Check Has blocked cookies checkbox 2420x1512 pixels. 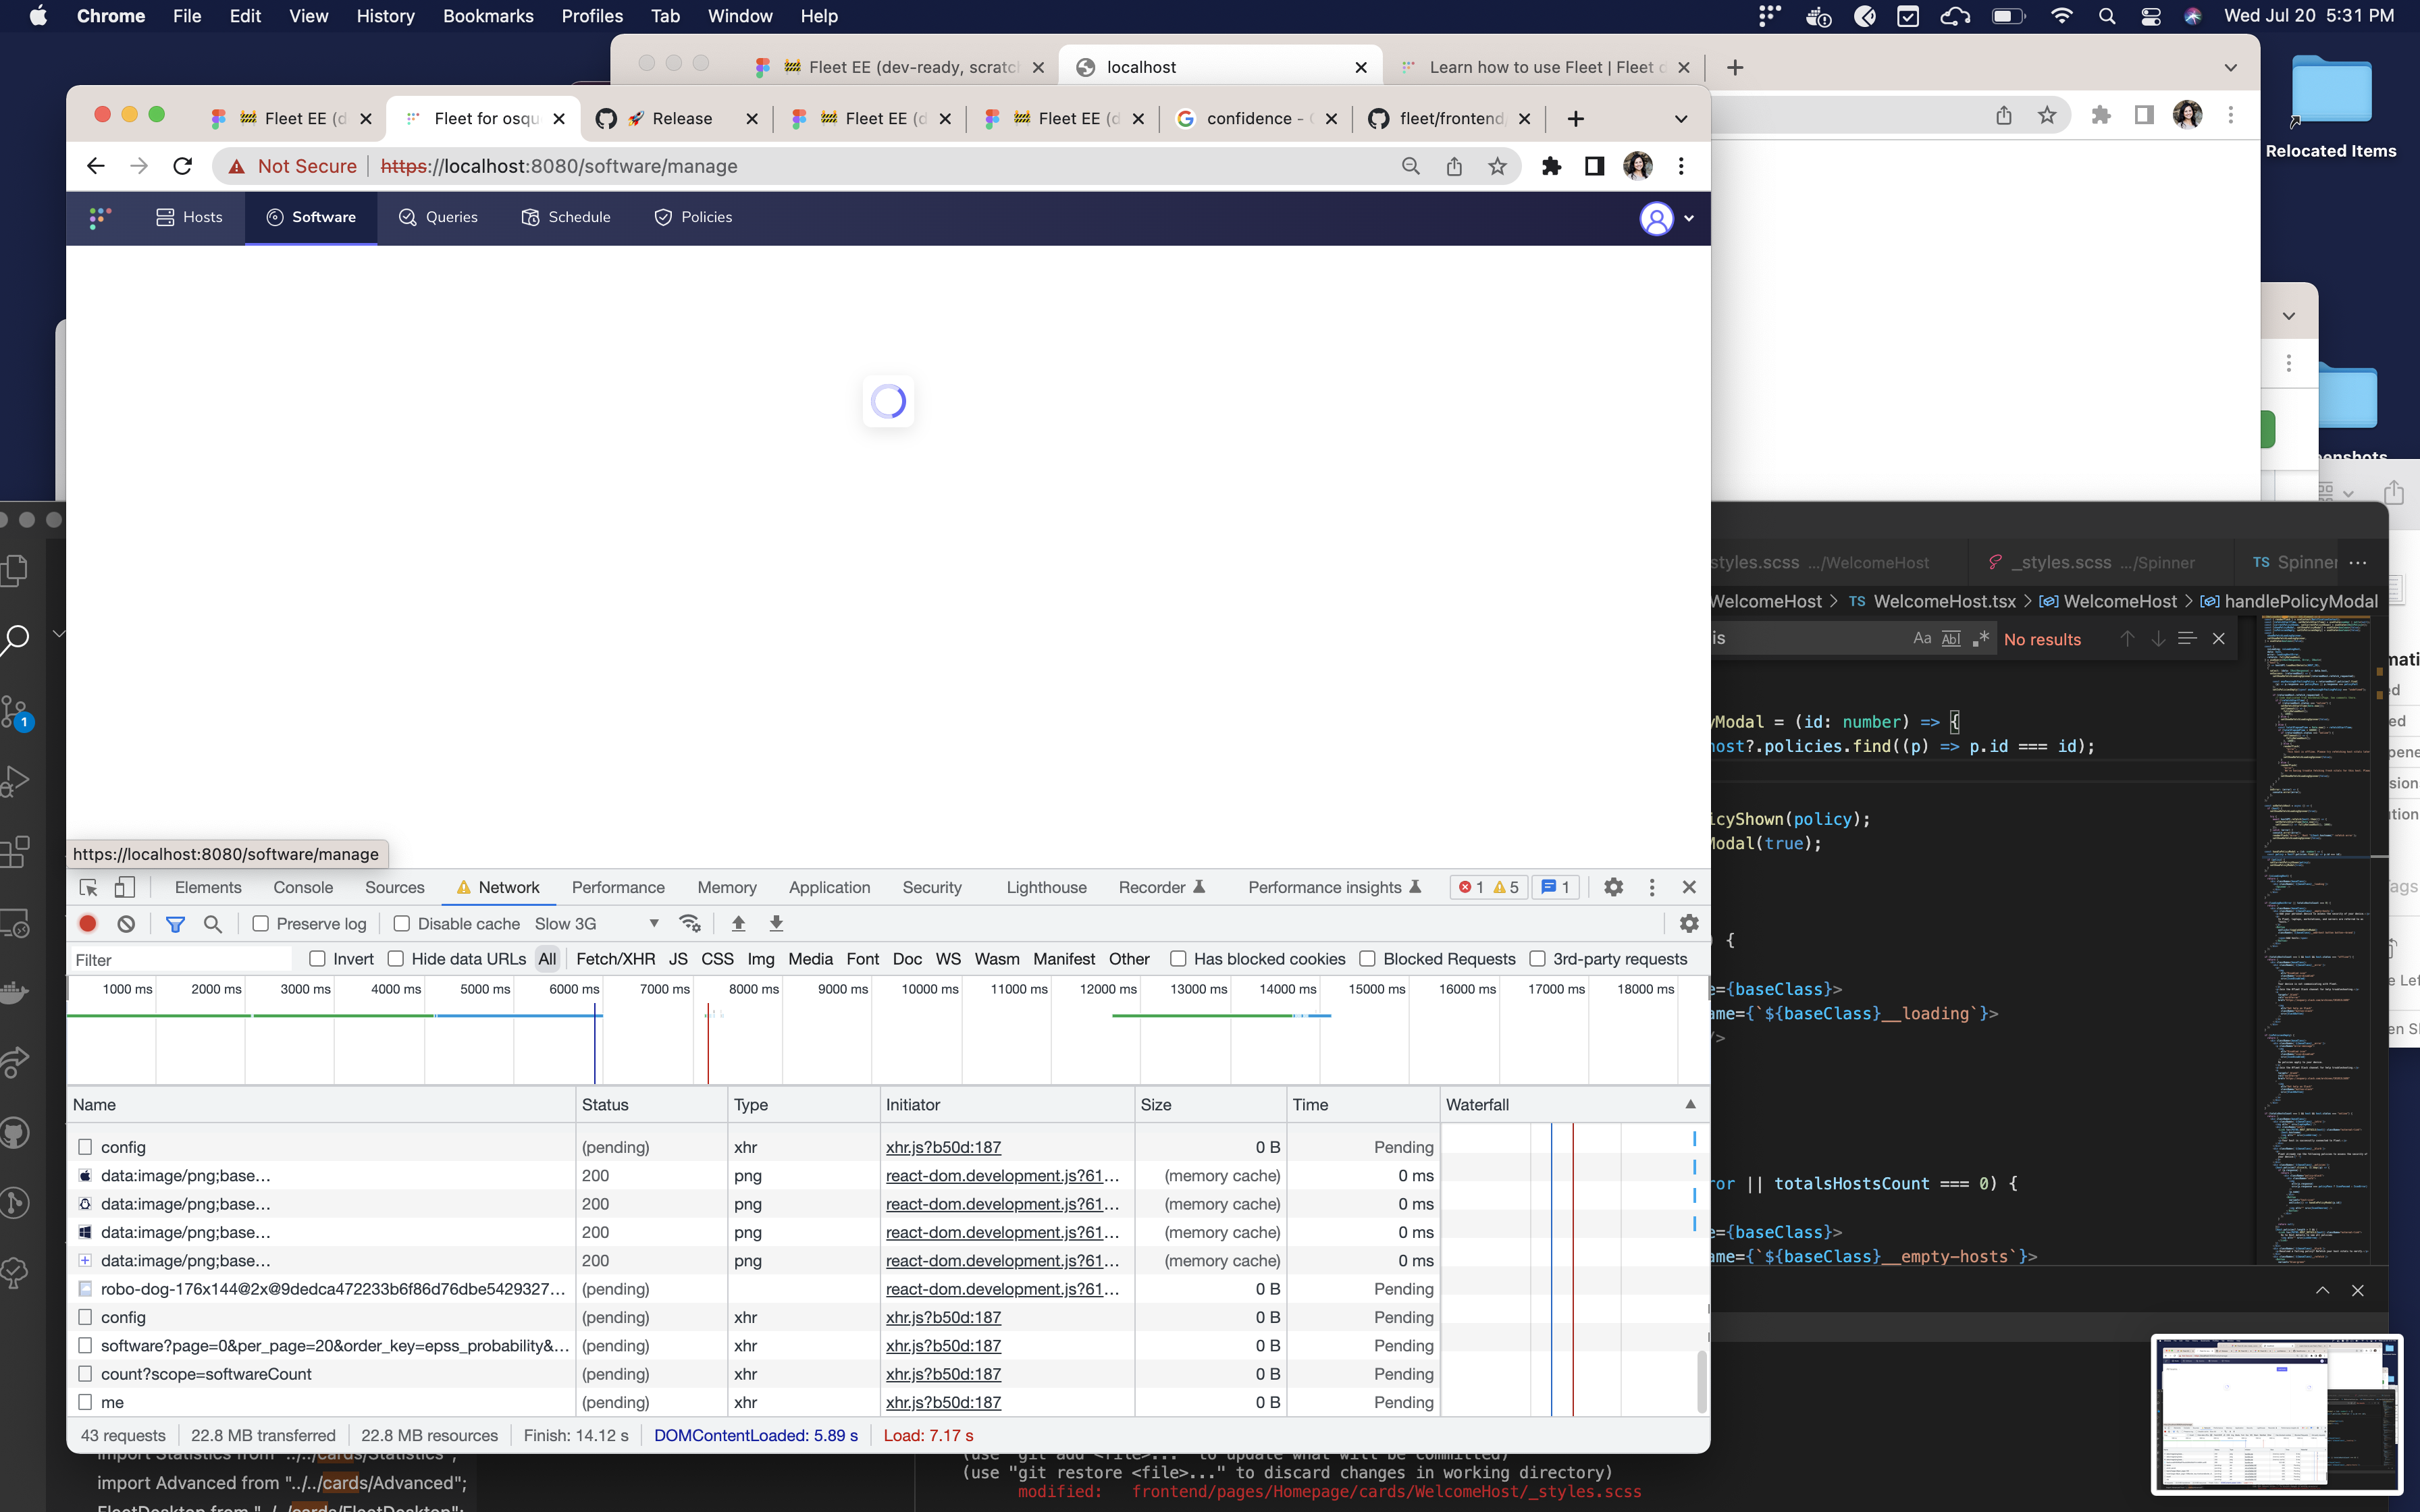coord(1178,958)
